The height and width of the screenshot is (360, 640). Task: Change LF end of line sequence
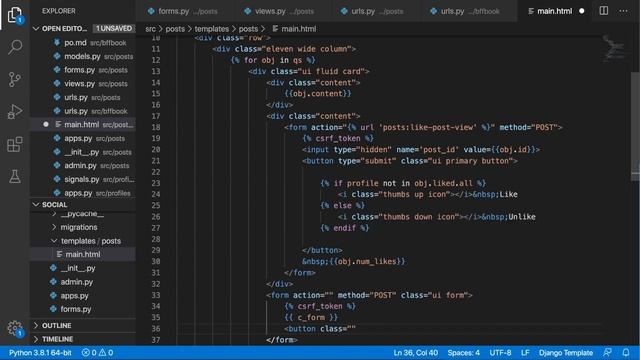click(525, 353)
